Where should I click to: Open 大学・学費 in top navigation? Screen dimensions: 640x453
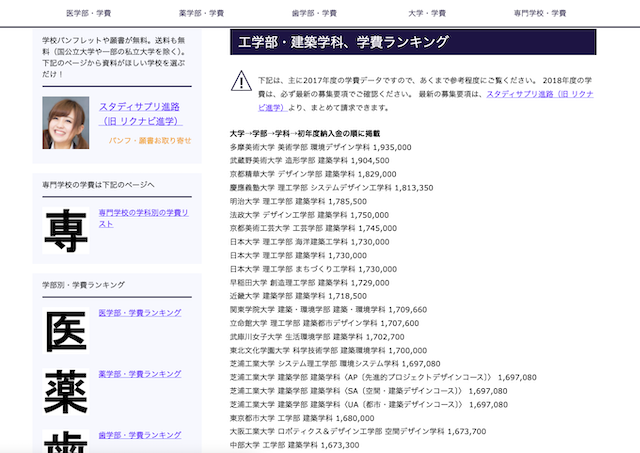(x=427, y=13)
